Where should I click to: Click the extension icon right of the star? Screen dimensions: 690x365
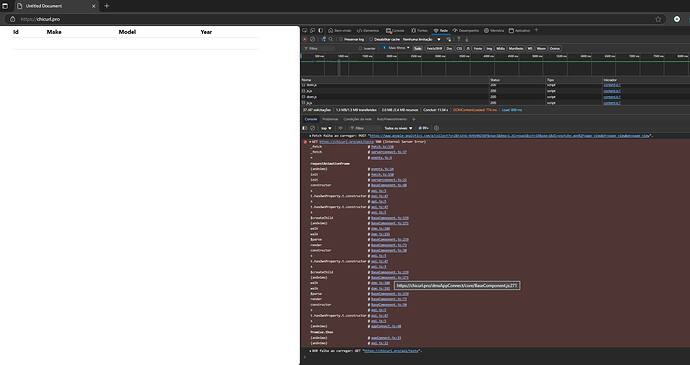pyautogui.click(x=677, y=19)
